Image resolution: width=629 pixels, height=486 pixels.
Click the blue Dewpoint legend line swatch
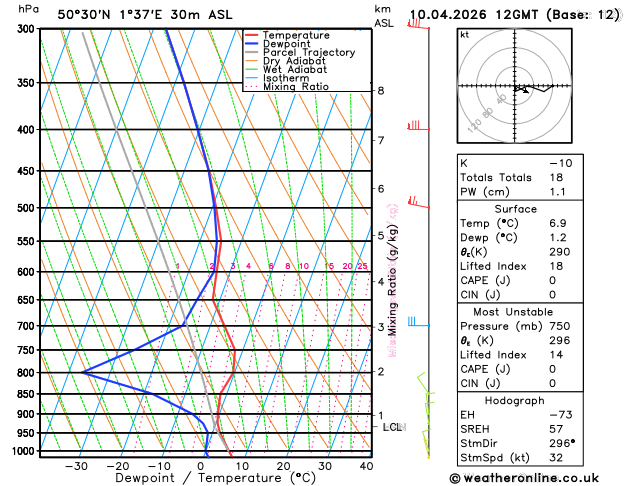tap(252, 44)
